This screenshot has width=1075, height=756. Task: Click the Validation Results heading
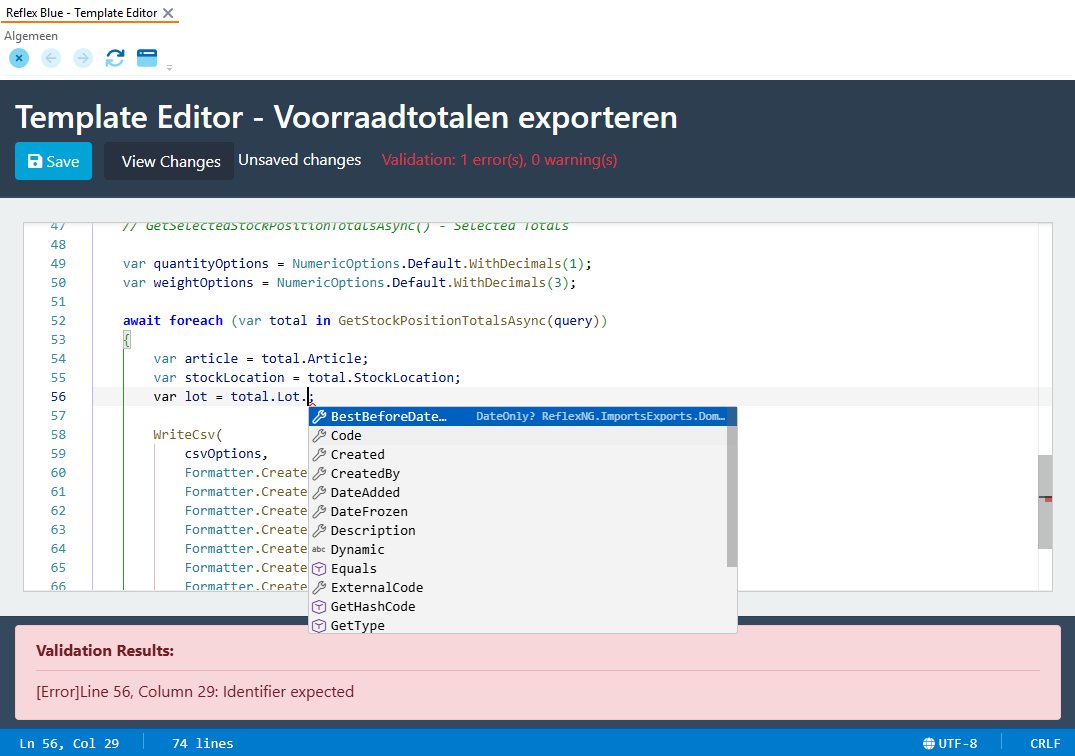(x=105, y=650)
